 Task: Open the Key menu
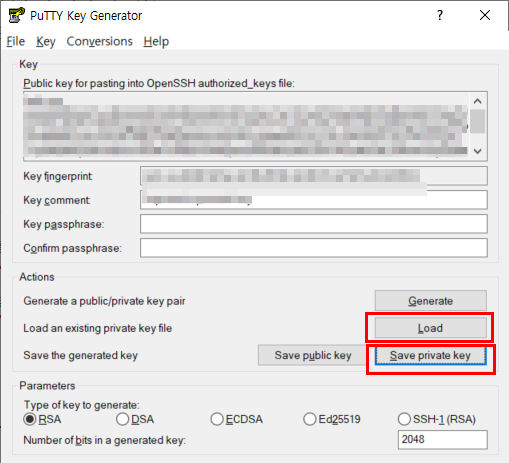[x=46, y=41]
